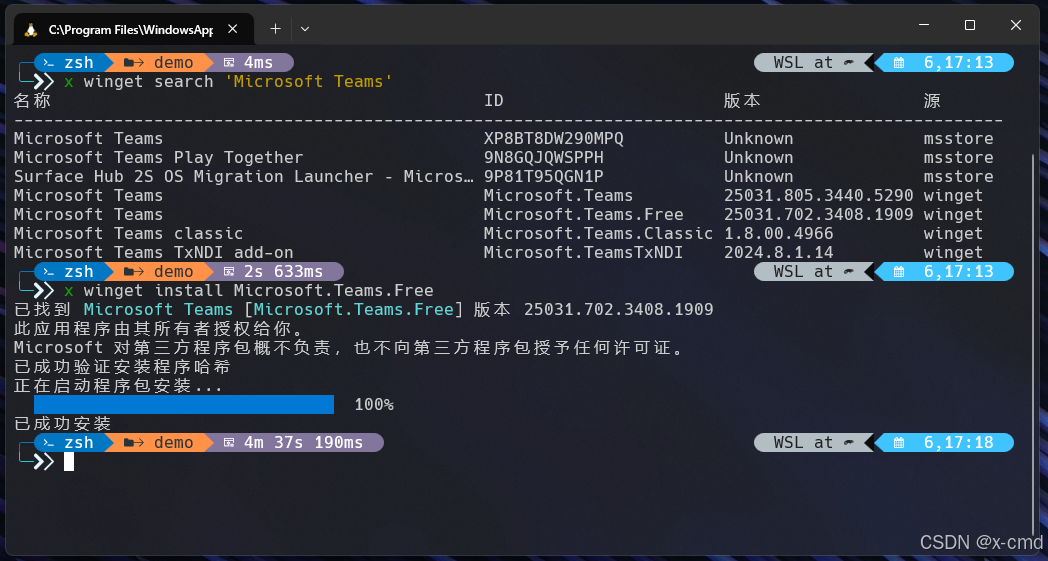Click the winget install Microsoft.Teams.Free command
This screenshot has width=1048, height=561.
[x=259, y=290]
